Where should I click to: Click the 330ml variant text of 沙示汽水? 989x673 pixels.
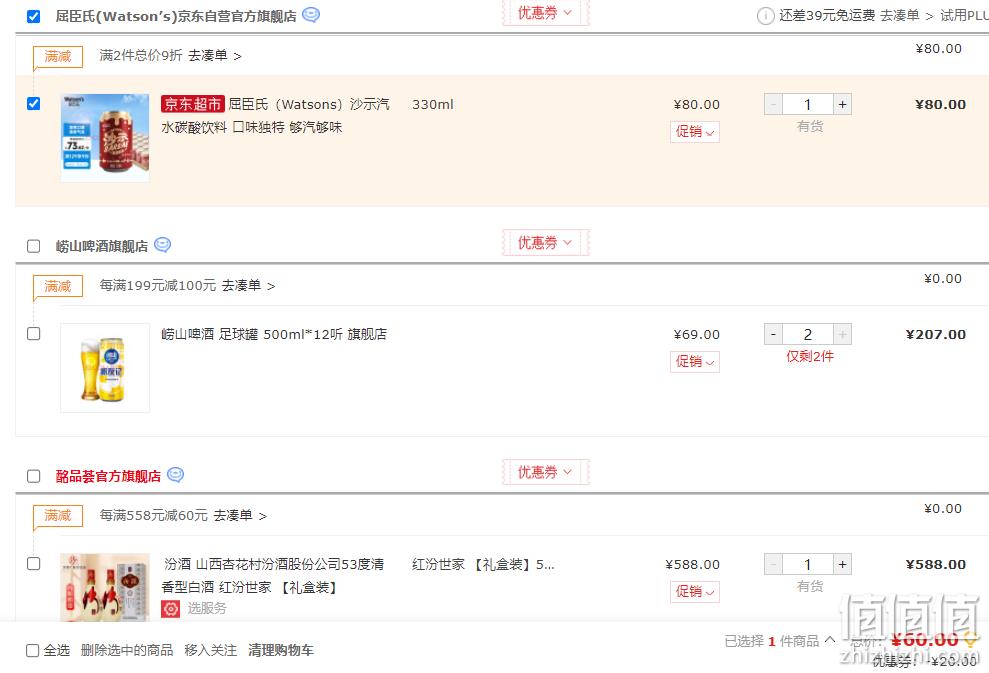(x=433, y=105)
